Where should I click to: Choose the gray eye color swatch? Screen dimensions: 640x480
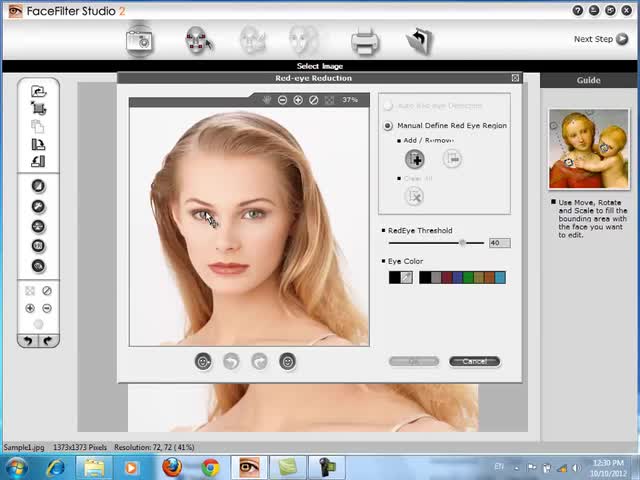click(x=436, y=278)
